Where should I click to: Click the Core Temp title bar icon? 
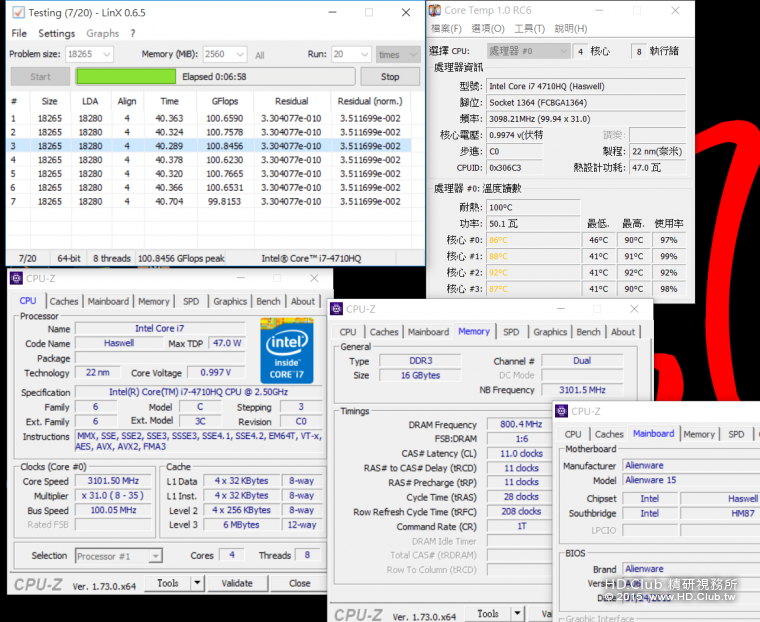[434, 10]
